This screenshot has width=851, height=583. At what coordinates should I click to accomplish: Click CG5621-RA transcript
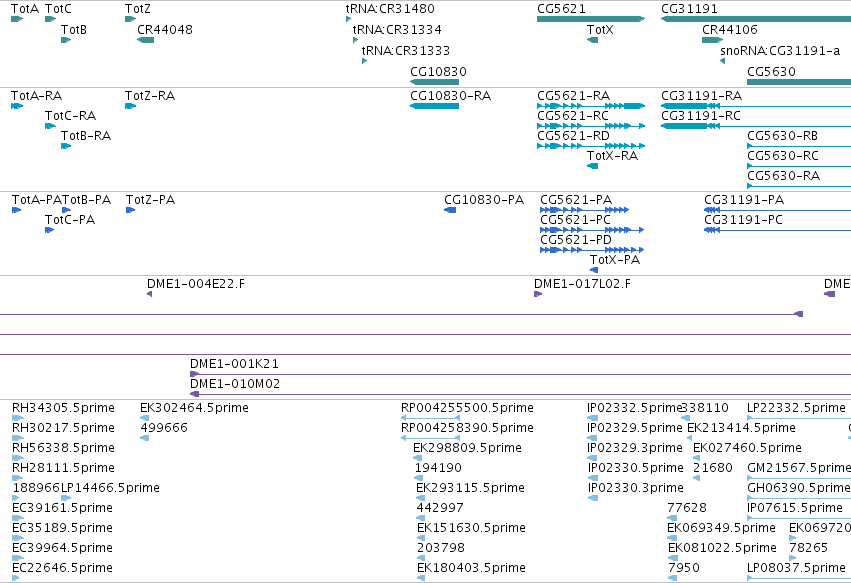[591, 106]
